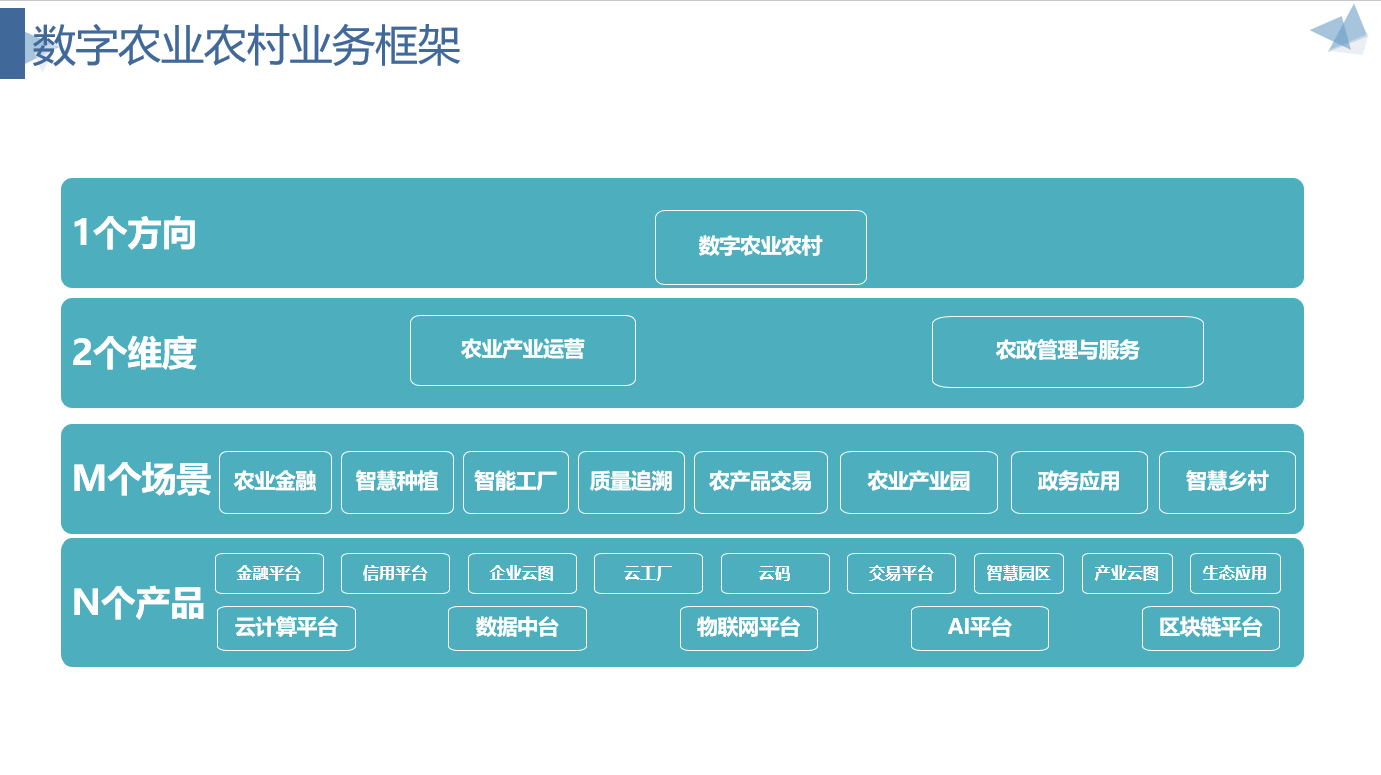1381x775 pixels.
Task: Click the 农业产业运营 box
Action: [522, 350]
